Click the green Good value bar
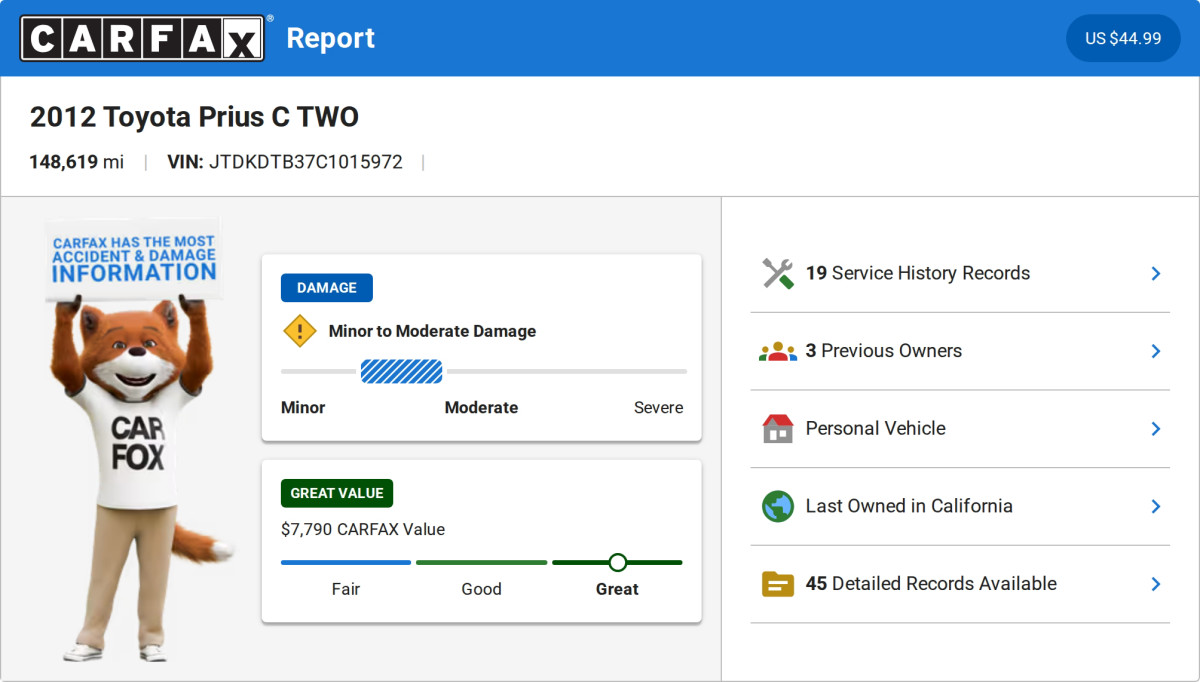 482,562
